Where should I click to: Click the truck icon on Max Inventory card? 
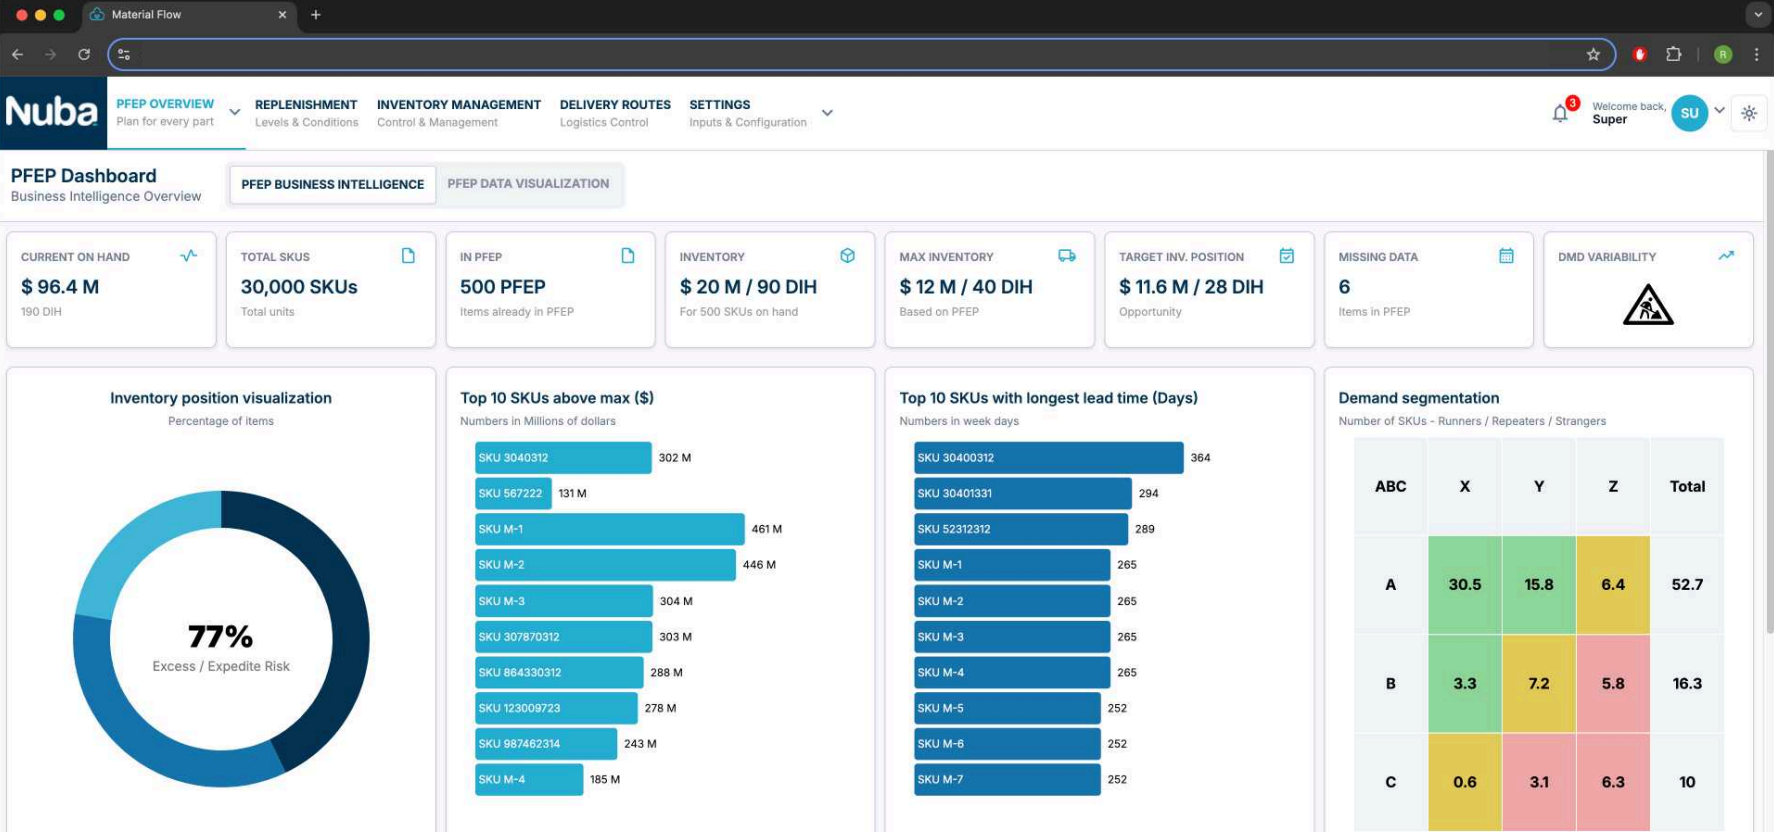click(1067, 256)
